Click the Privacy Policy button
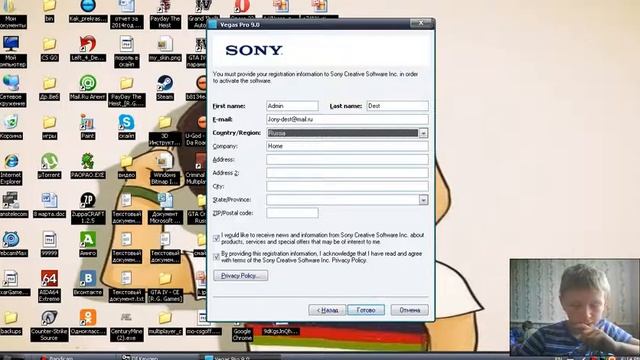This screenshot has width=640, height=360. pyautogui.click(x=240, y=276)
